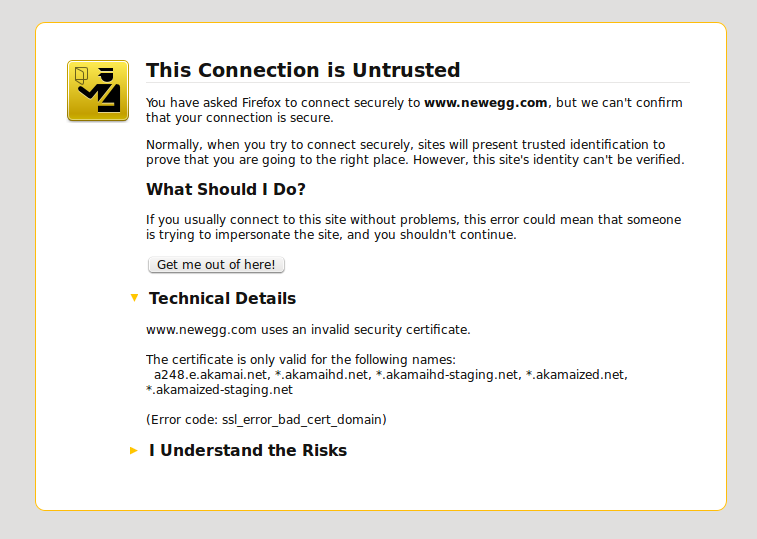
Task: Click the Technical Details heading text
Action: pos(222,298)
